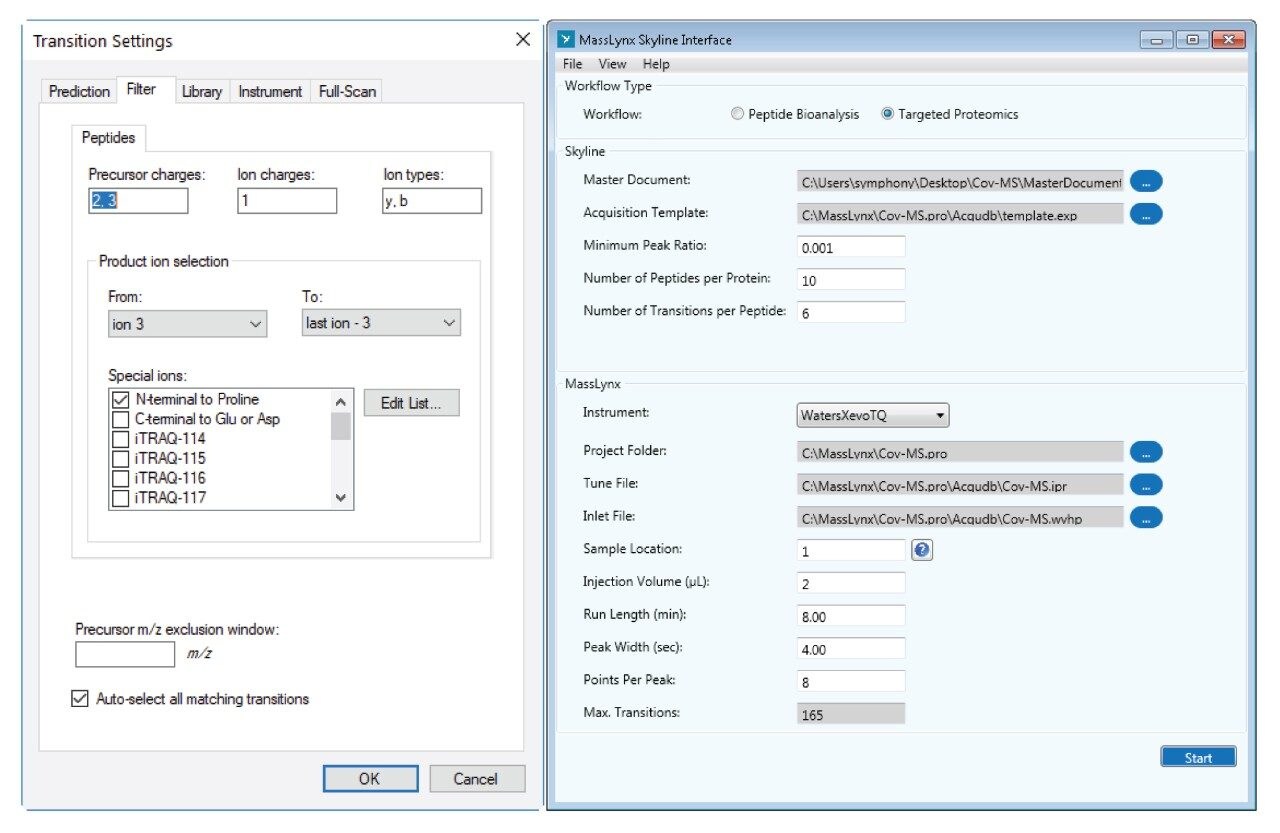Click the Ion charges field
This screenshot has width=1280, height=833.
pos(287,201)
